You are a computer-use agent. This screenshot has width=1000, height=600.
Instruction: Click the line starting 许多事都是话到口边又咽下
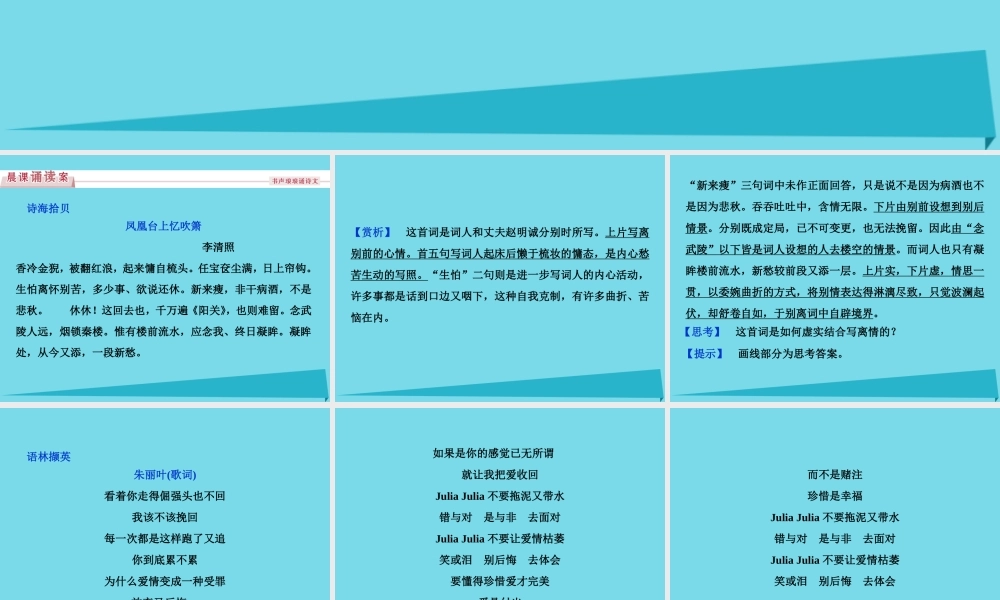pos(500,296)
